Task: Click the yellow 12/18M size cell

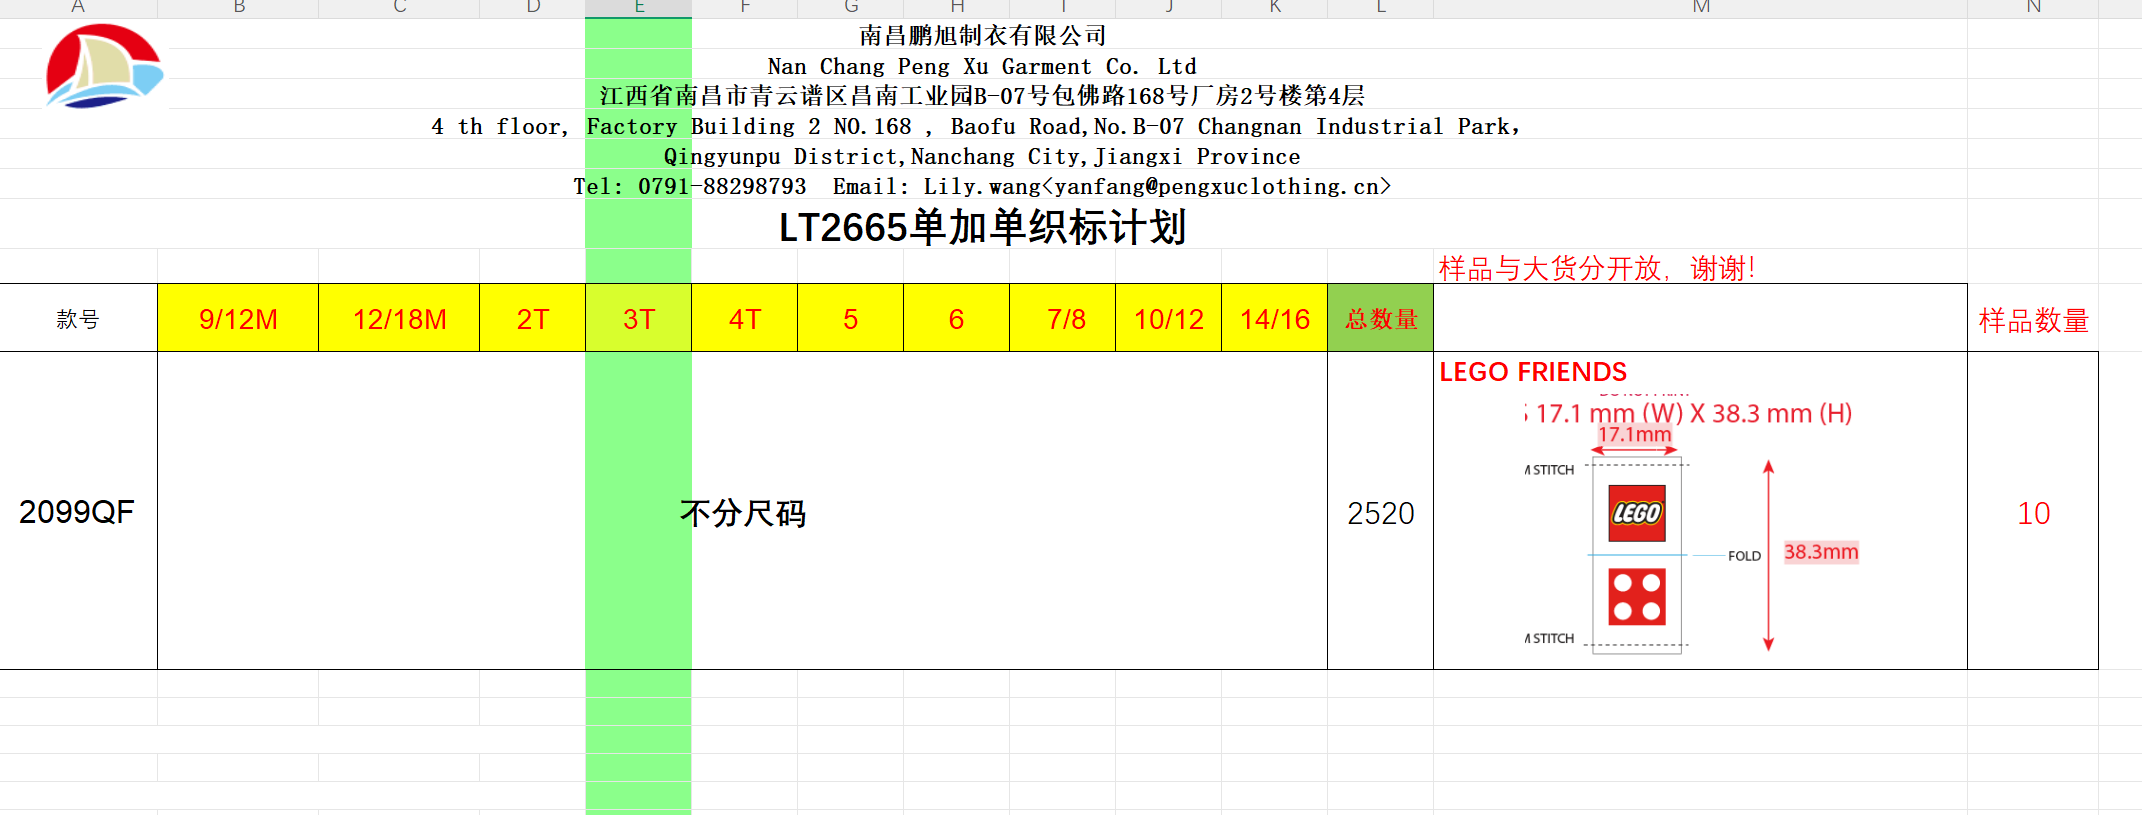Action: (399, 319)
